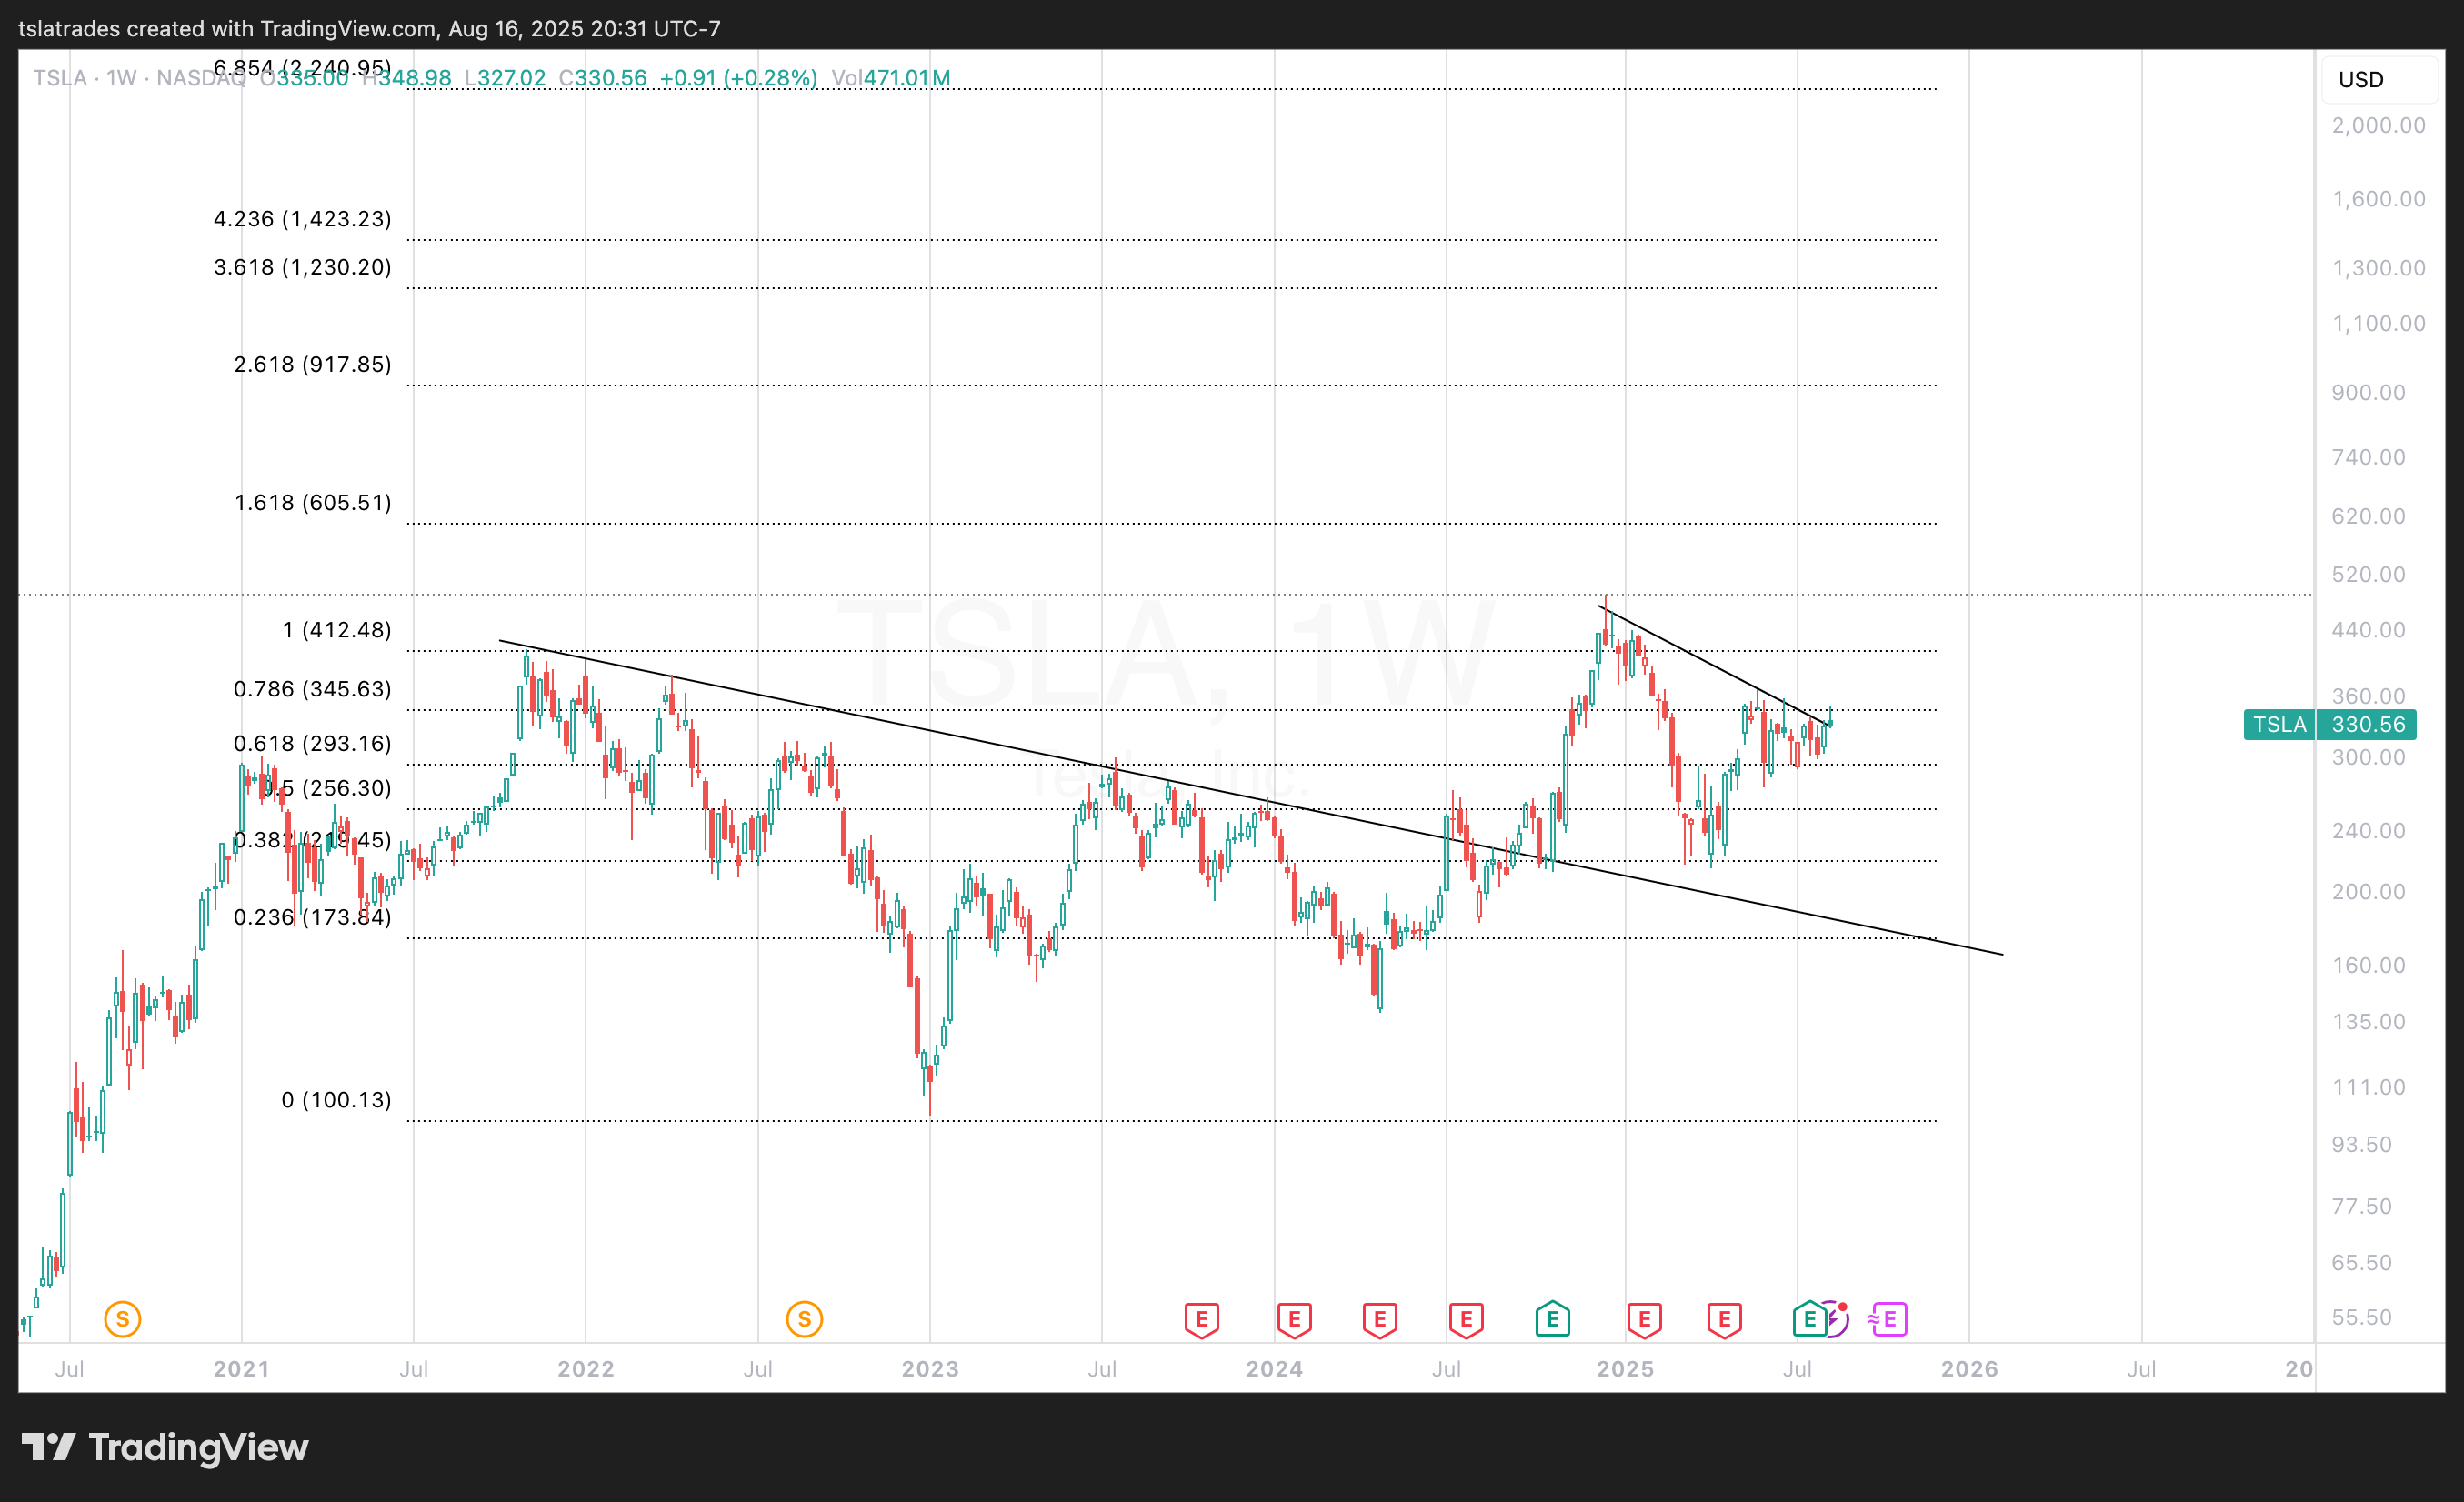Click the red earnings E marker just after 2024
Viewport: 2464px width, 1502px height.
[1294, 1319]
